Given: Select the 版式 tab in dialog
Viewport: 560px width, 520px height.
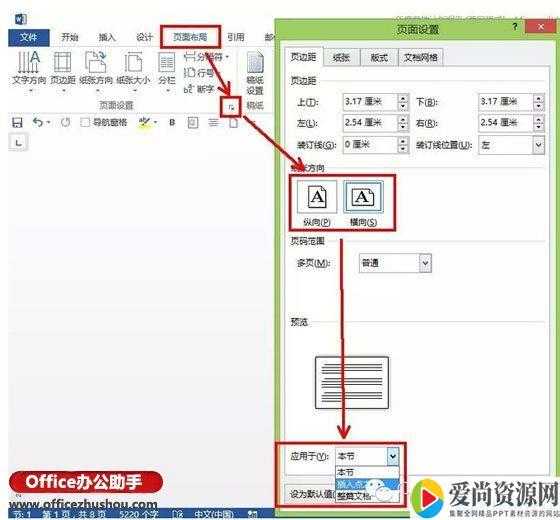Looking at the screenshot, I should click(x=379, y=58).
